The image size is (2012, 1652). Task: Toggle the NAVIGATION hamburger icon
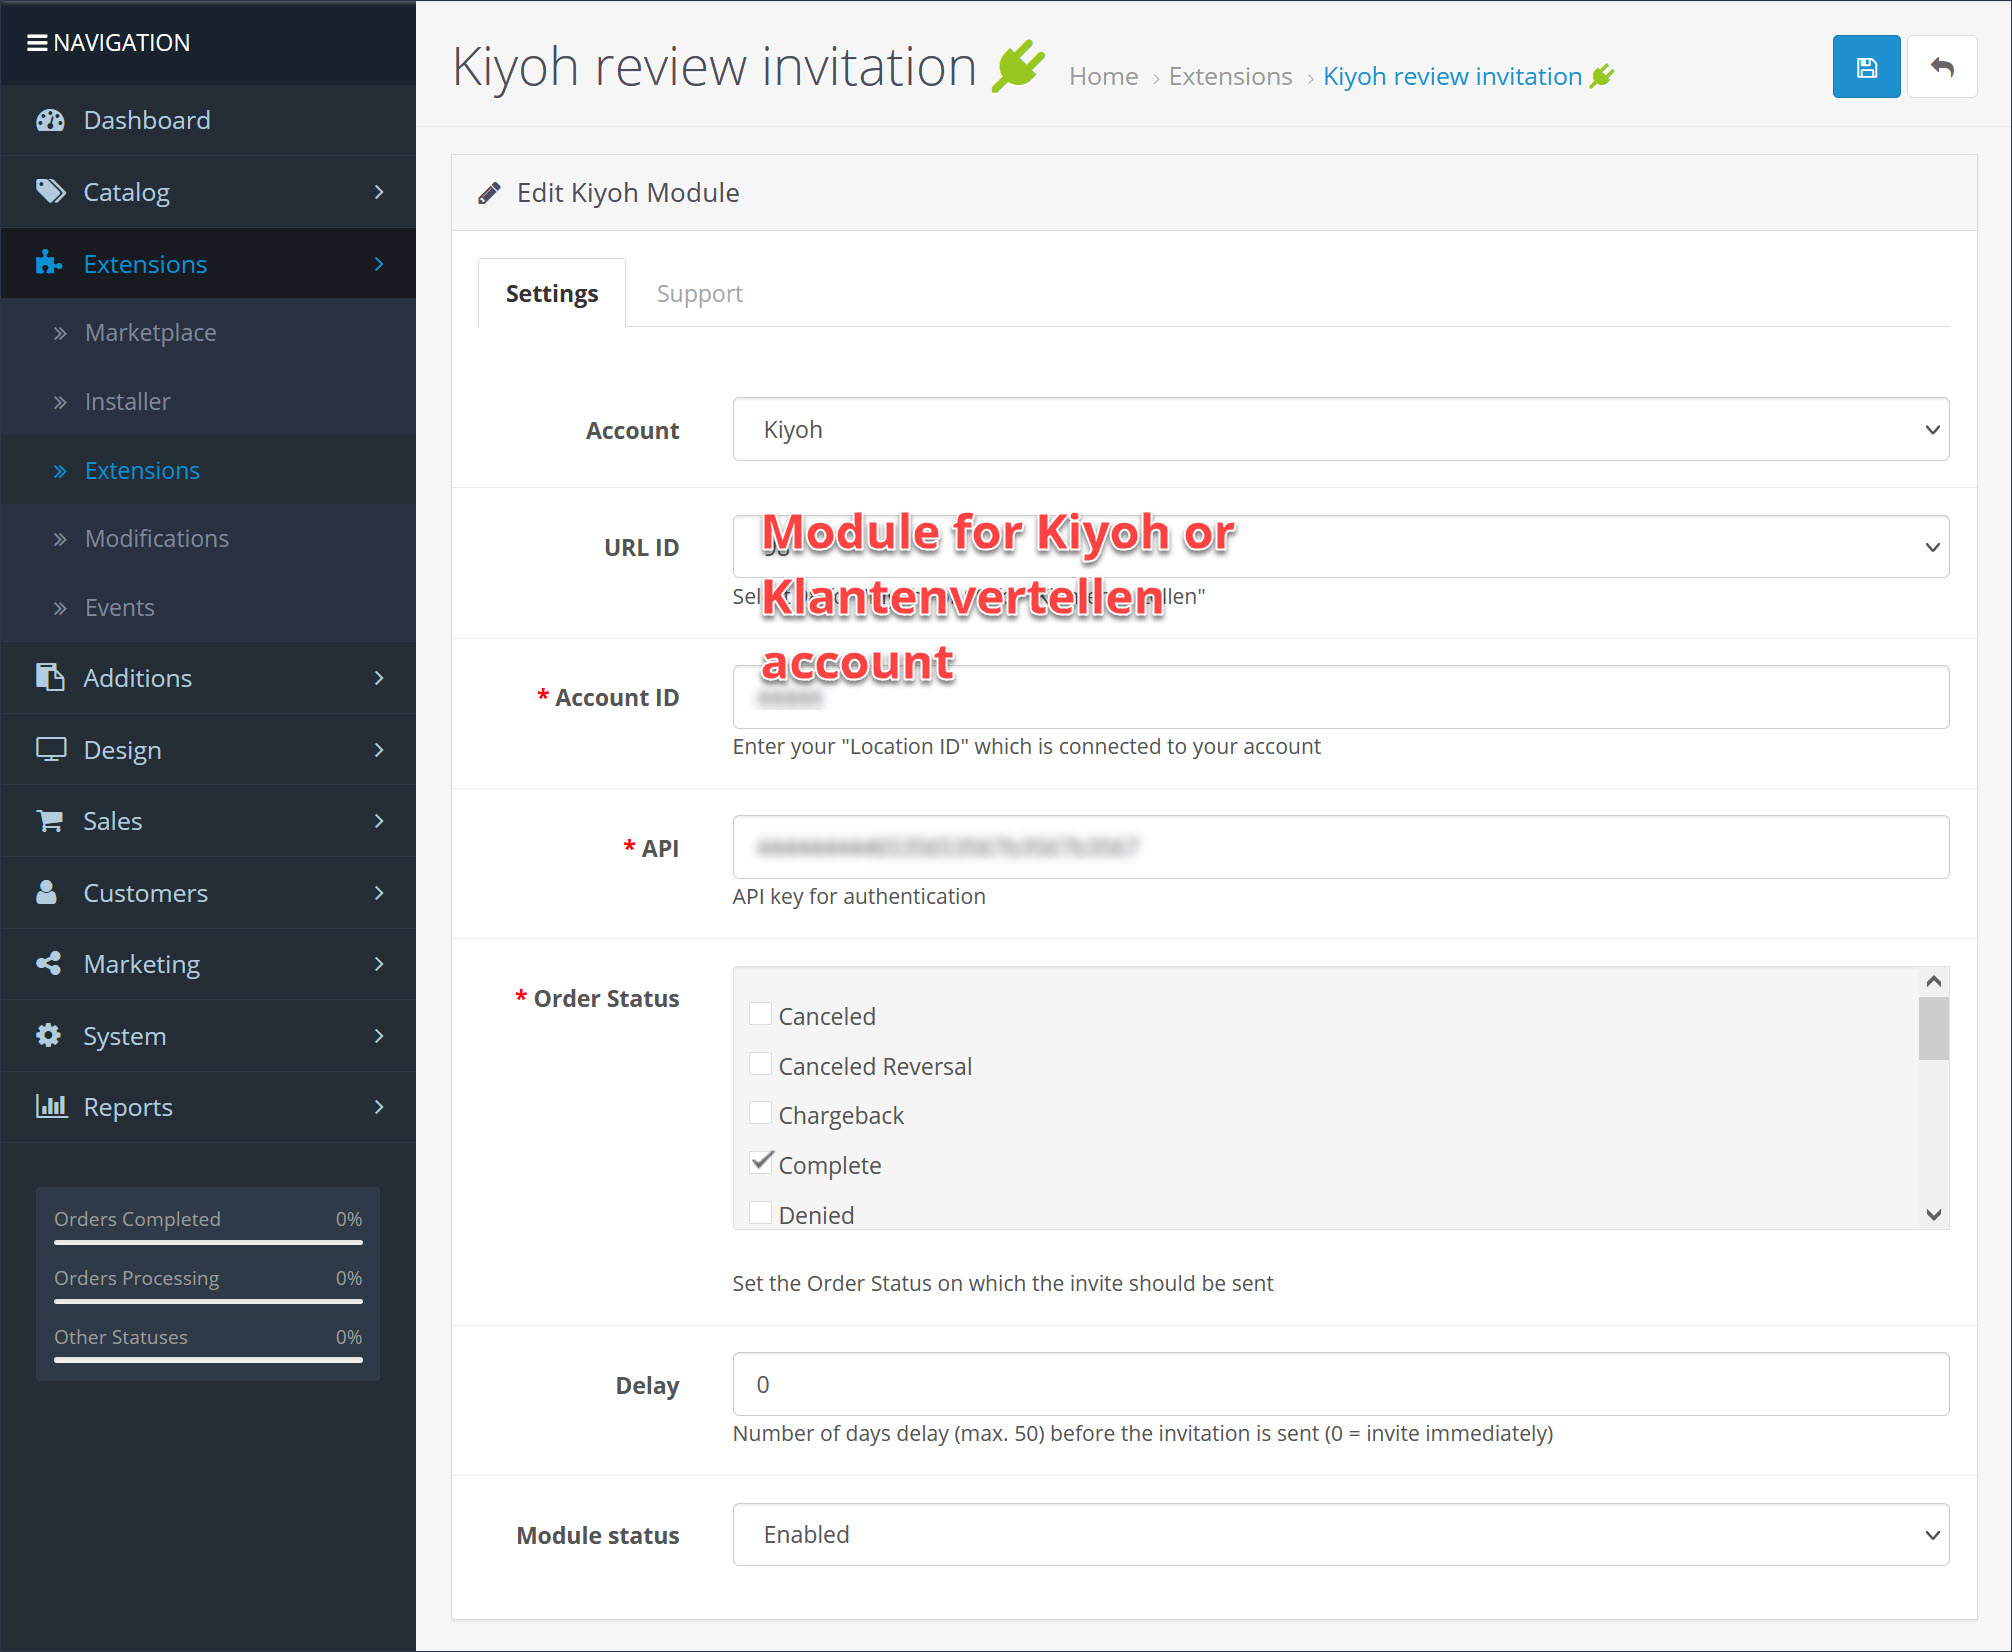(x=37, y=43)
